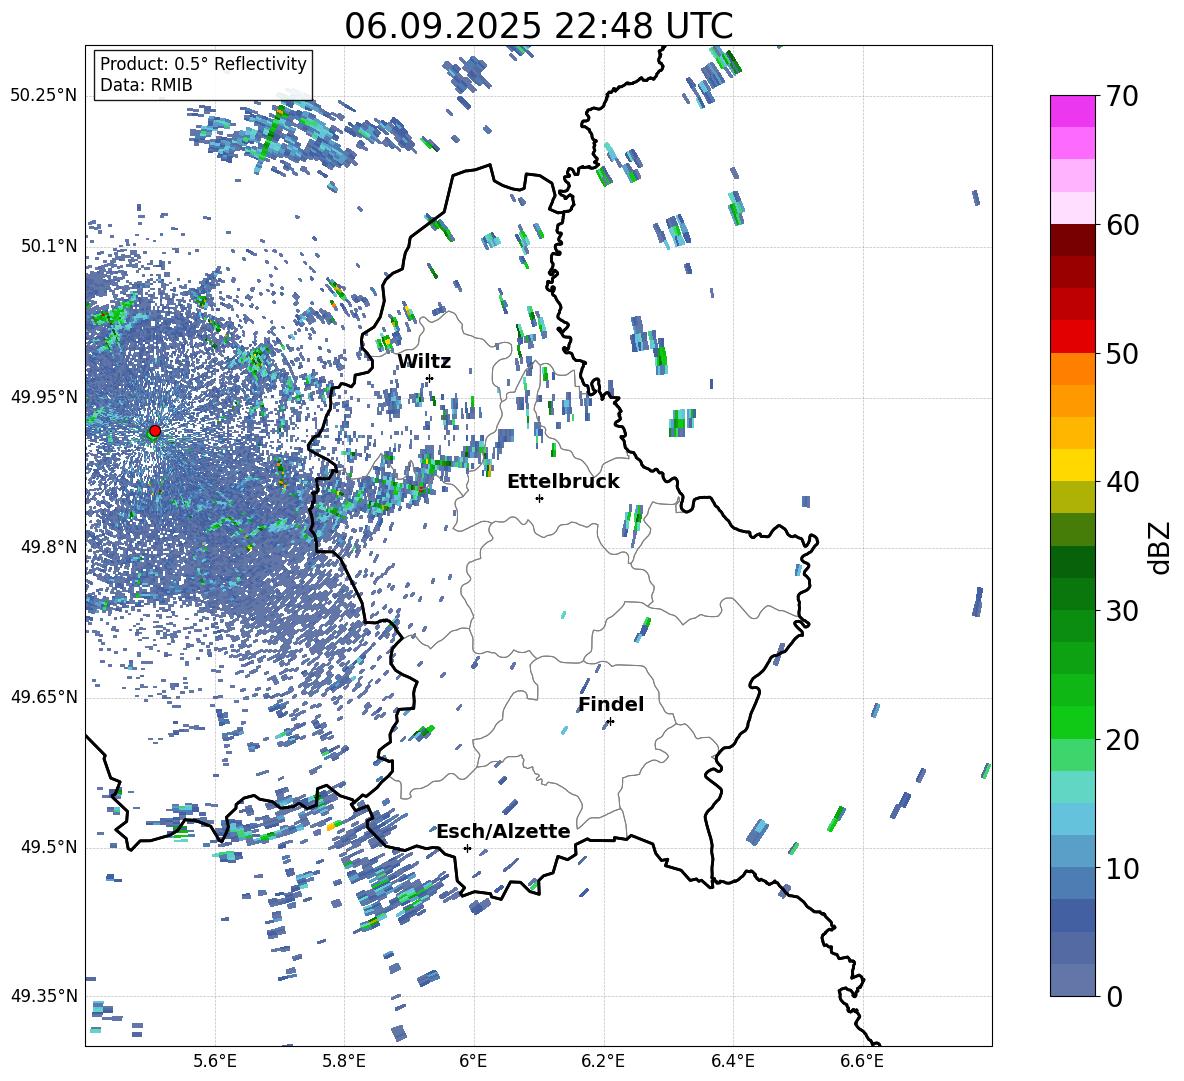Click the vertical dBZ colorbar axis title

[1158, 547]
